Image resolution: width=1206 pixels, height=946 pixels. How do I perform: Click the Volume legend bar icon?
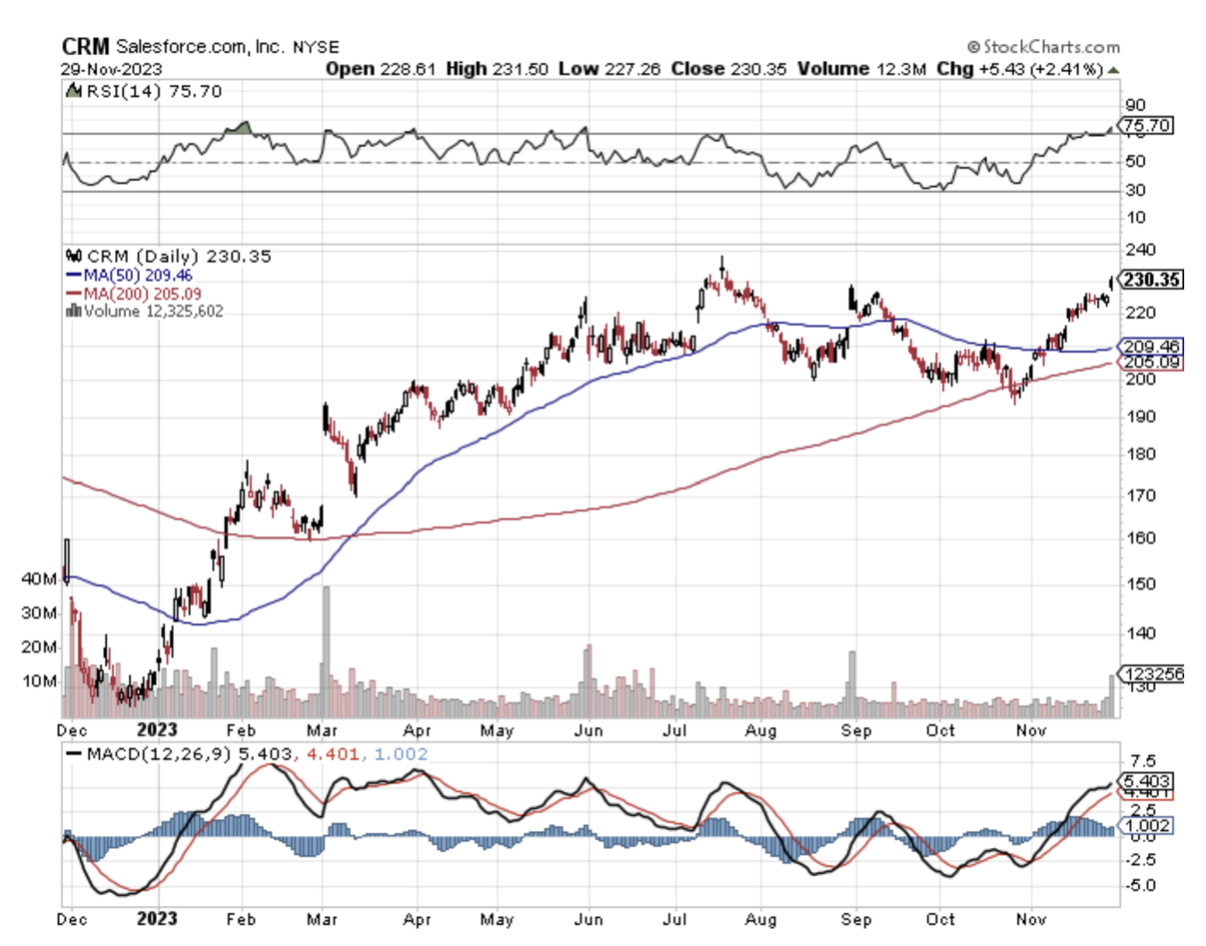click(x=72, y=311)
